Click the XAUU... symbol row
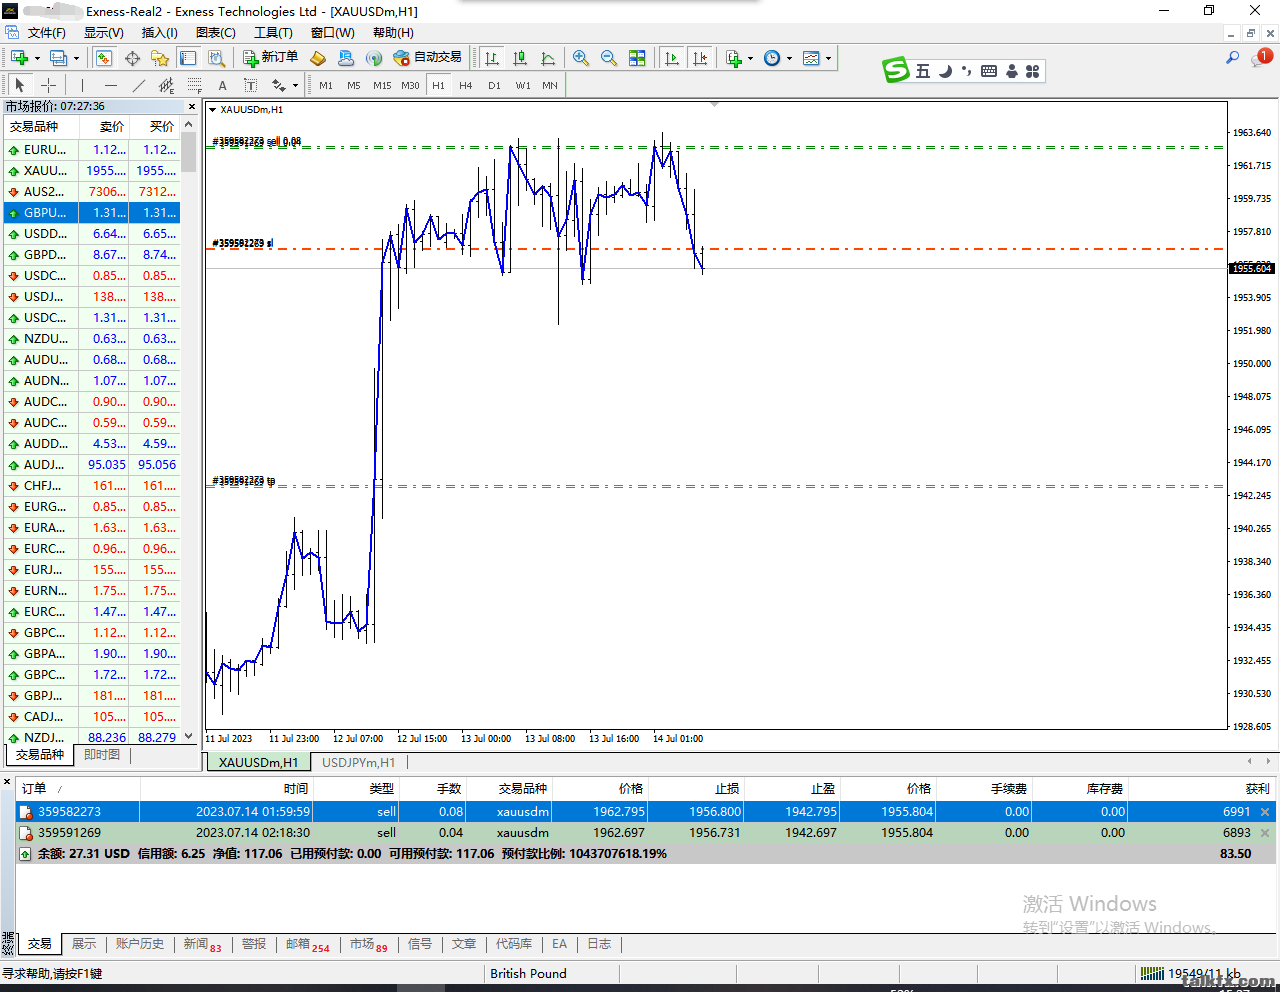 pos(92,170)
